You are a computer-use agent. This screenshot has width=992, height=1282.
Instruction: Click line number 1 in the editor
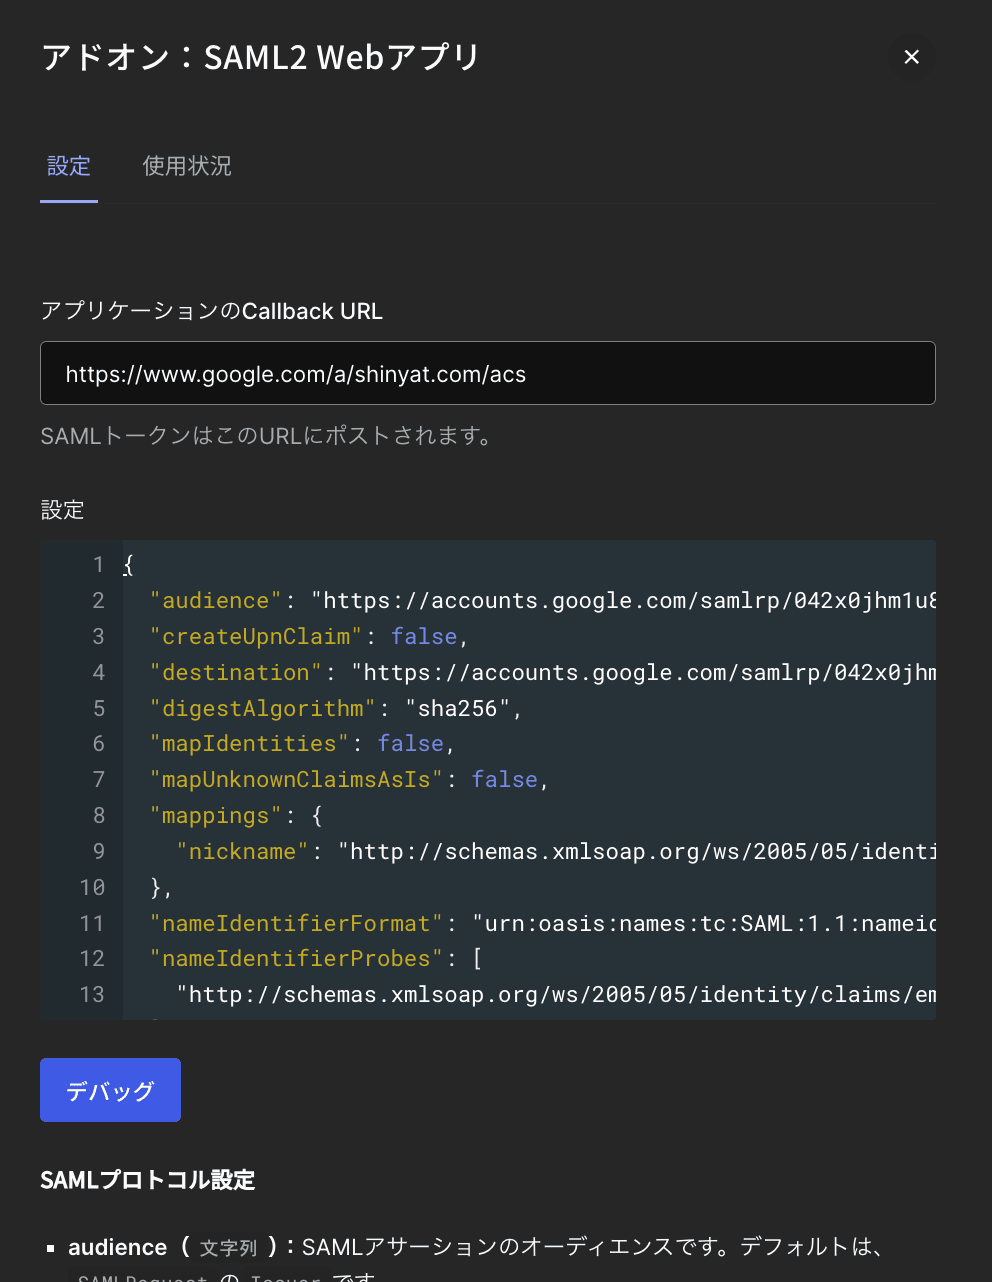pos(98,564)
